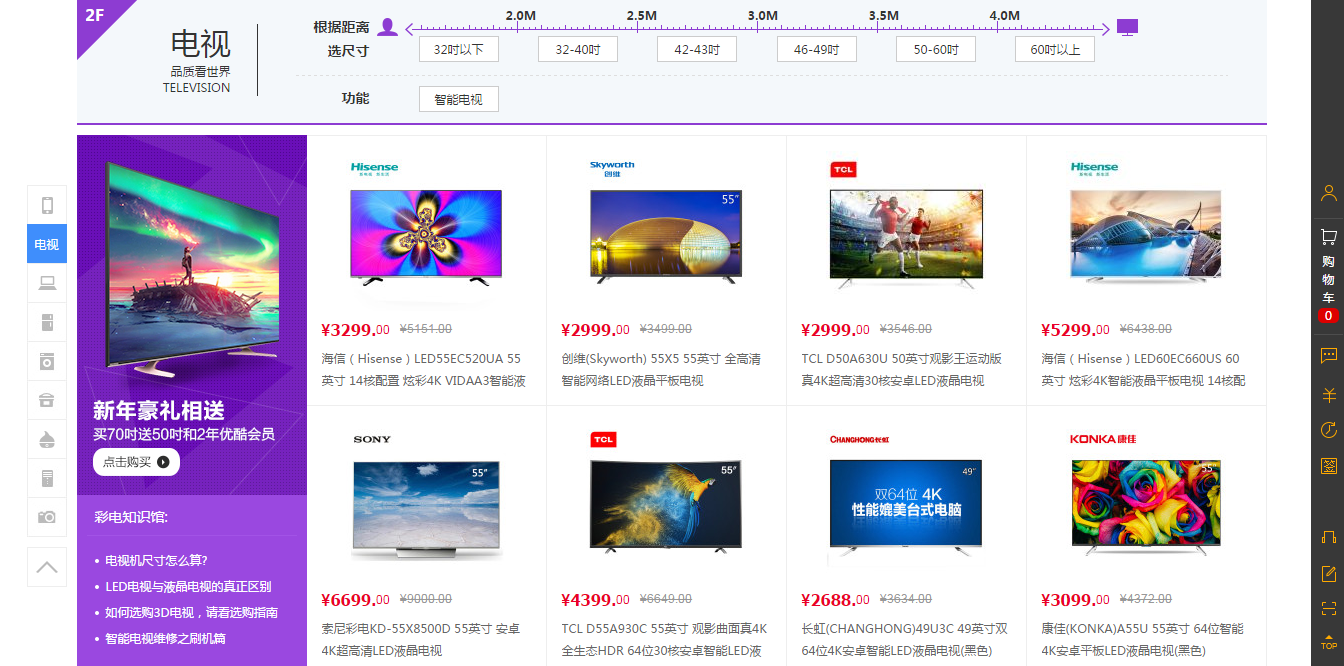
Task: Open the user account icon in right sidebar
Action: (1328, 193)
